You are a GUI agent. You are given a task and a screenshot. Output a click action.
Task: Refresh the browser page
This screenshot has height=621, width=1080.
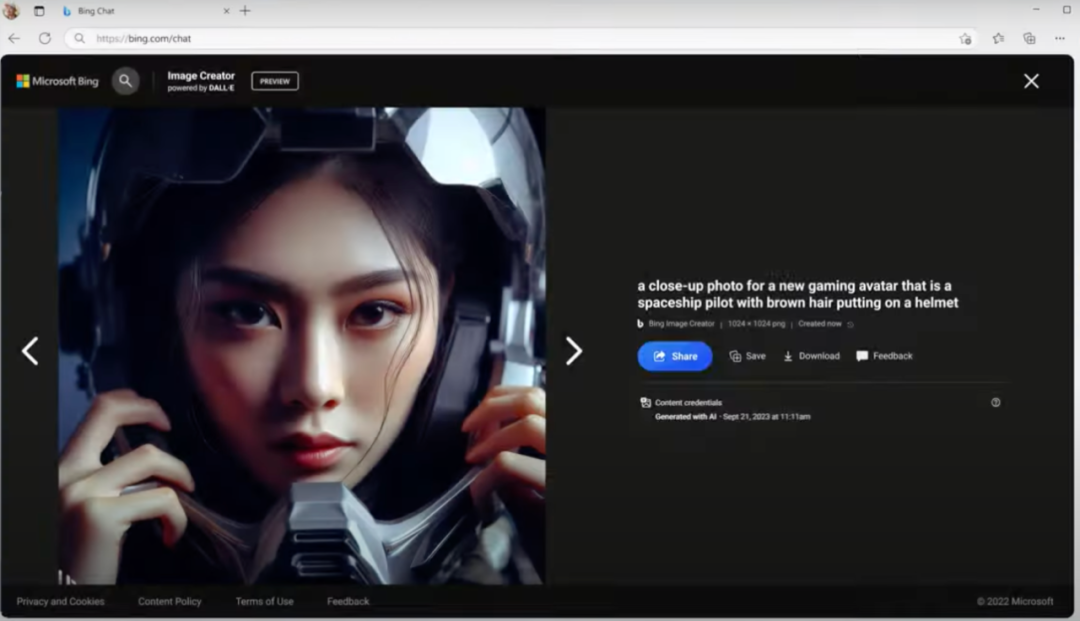coord(44,38)
